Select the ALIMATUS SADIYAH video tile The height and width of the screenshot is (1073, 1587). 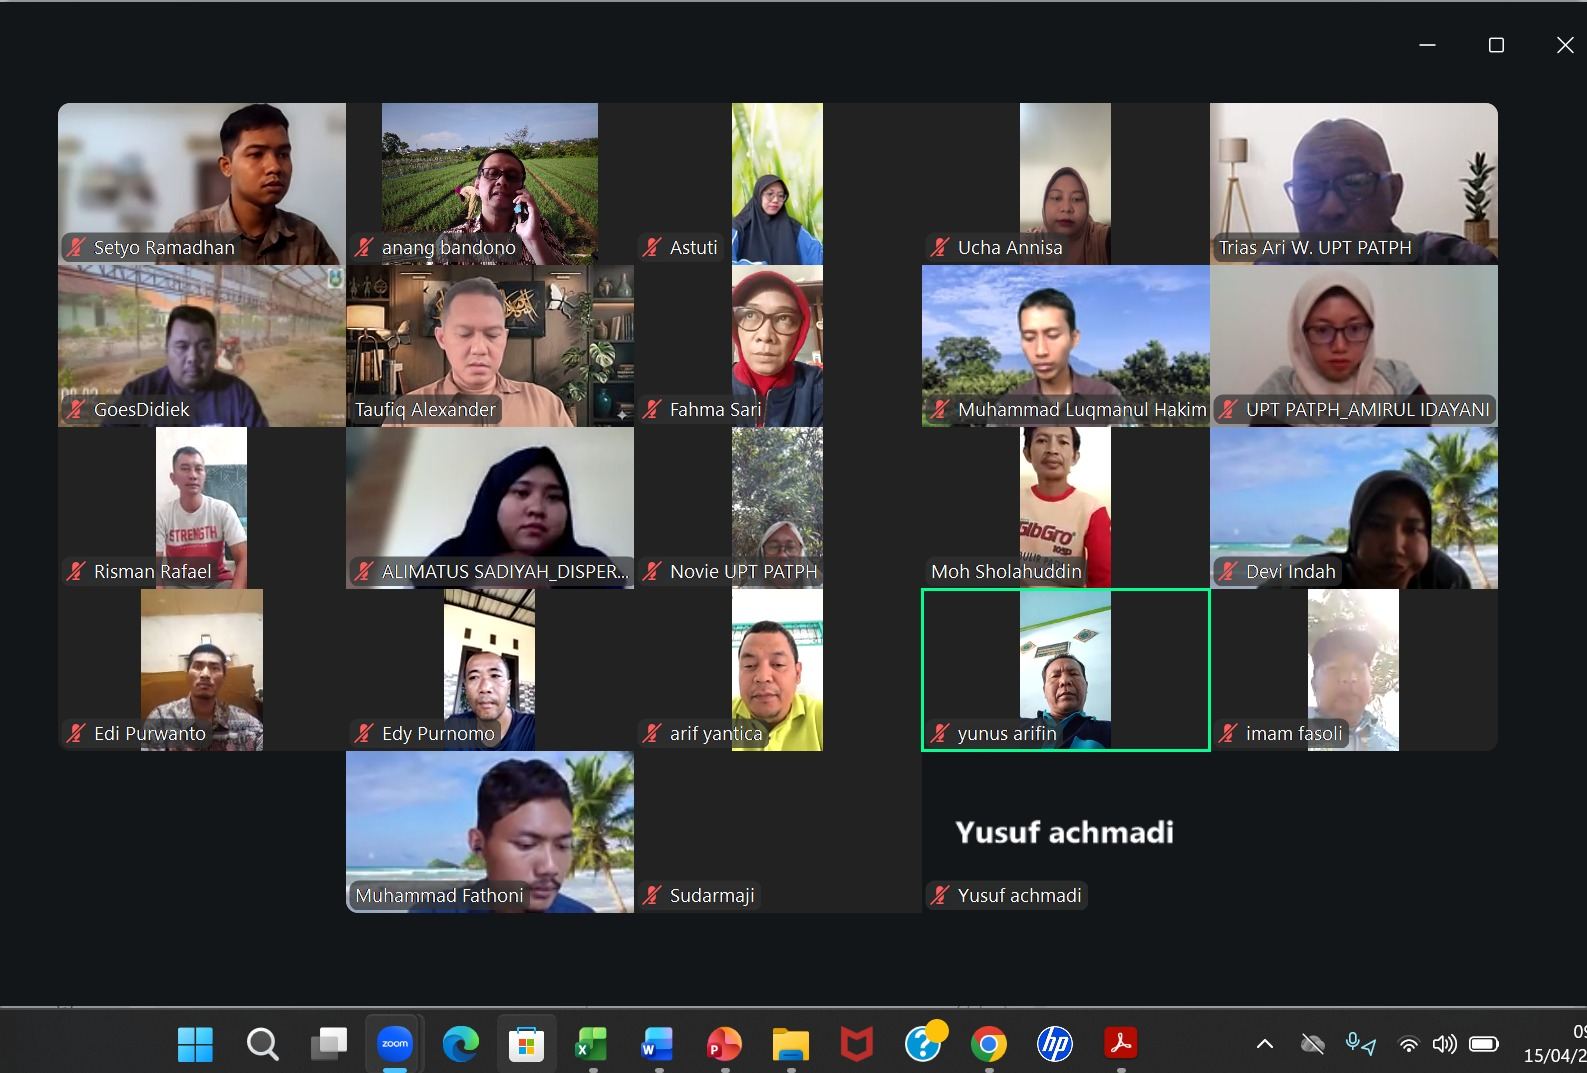tap(490, 508)
